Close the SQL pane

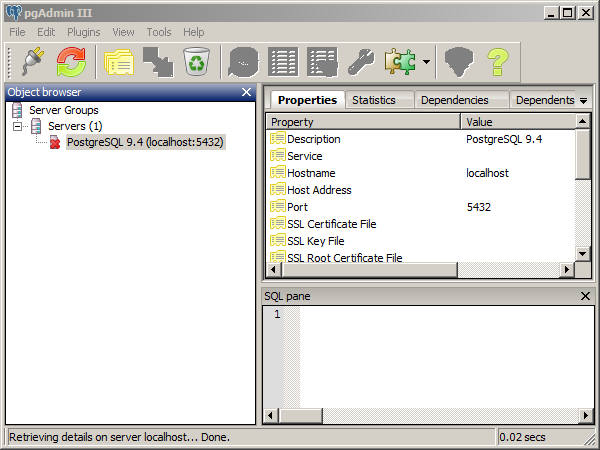click(x=585, y=296)
